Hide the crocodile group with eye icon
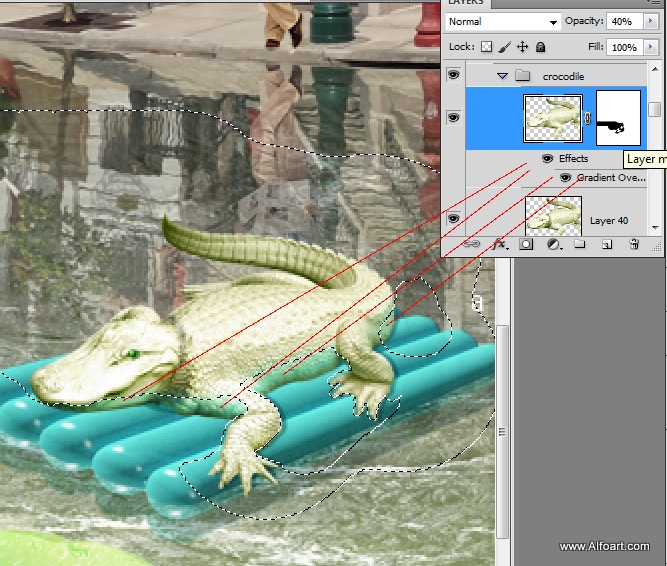 pyautogui.click(x=455, y=75)
